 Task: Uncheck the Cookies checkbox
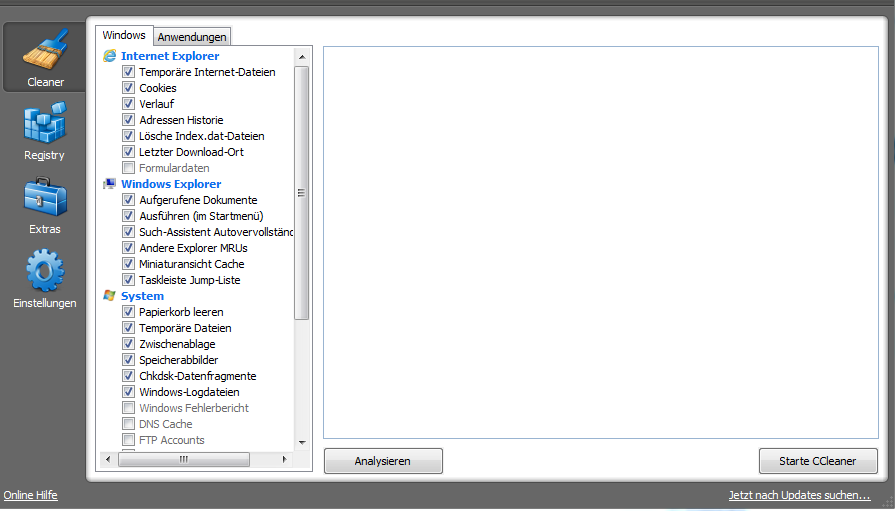pyautogui.click(x=129, y=88)
